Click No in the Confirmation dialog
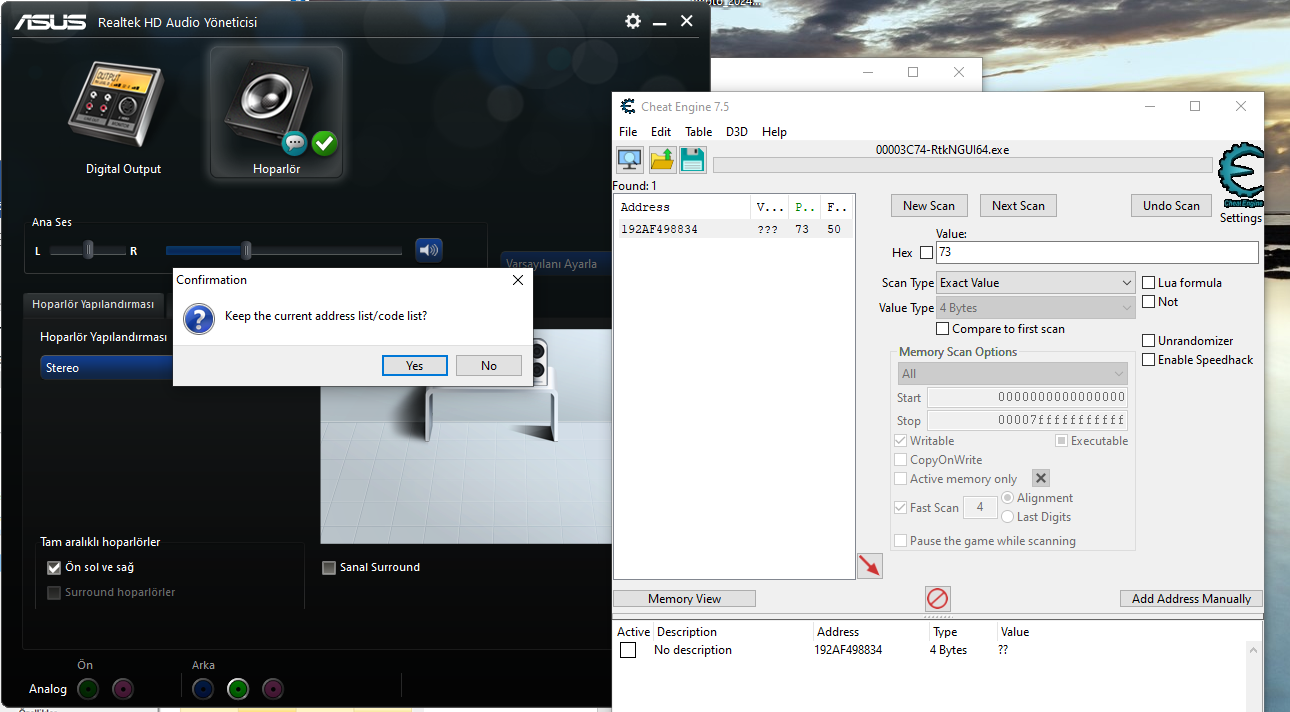The height and width of the screenshot is (712, 1290). 489,366
